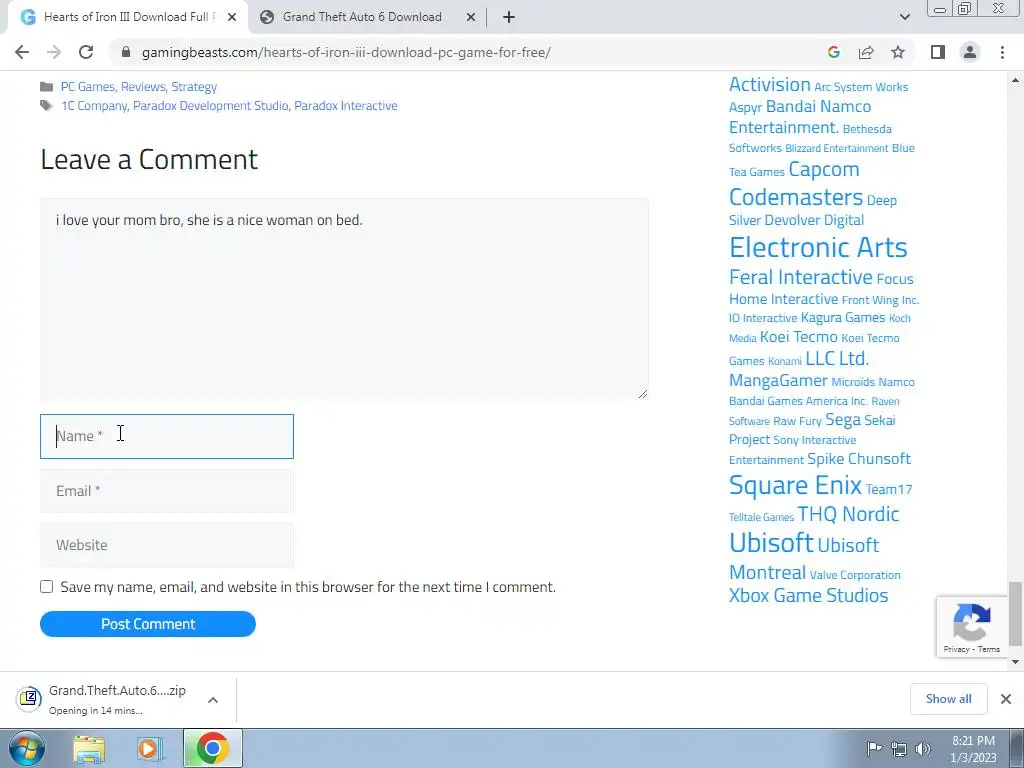Open the reCAPTCHA Privacy link

tap(956, 649)
